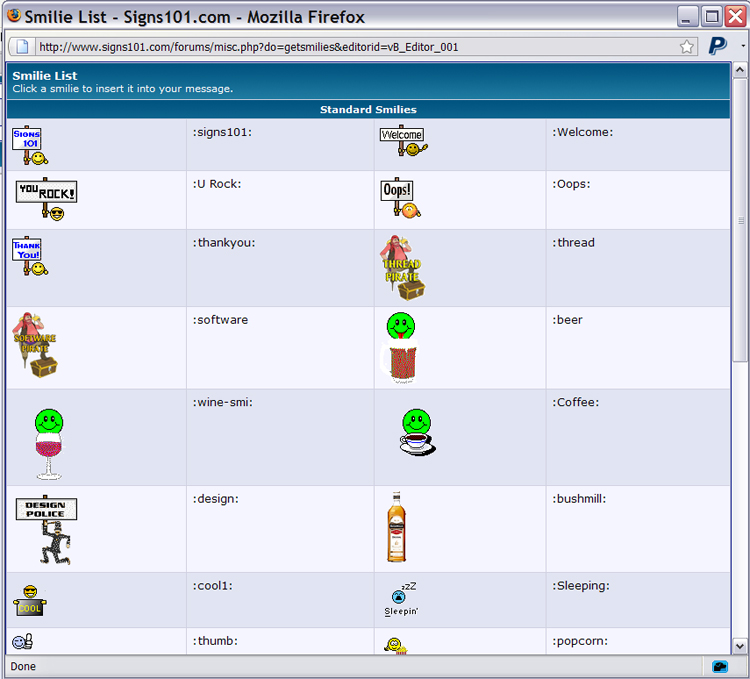750x679 pixels.
Task: Click the :thankyou: code text
Action: coord(224,243)
